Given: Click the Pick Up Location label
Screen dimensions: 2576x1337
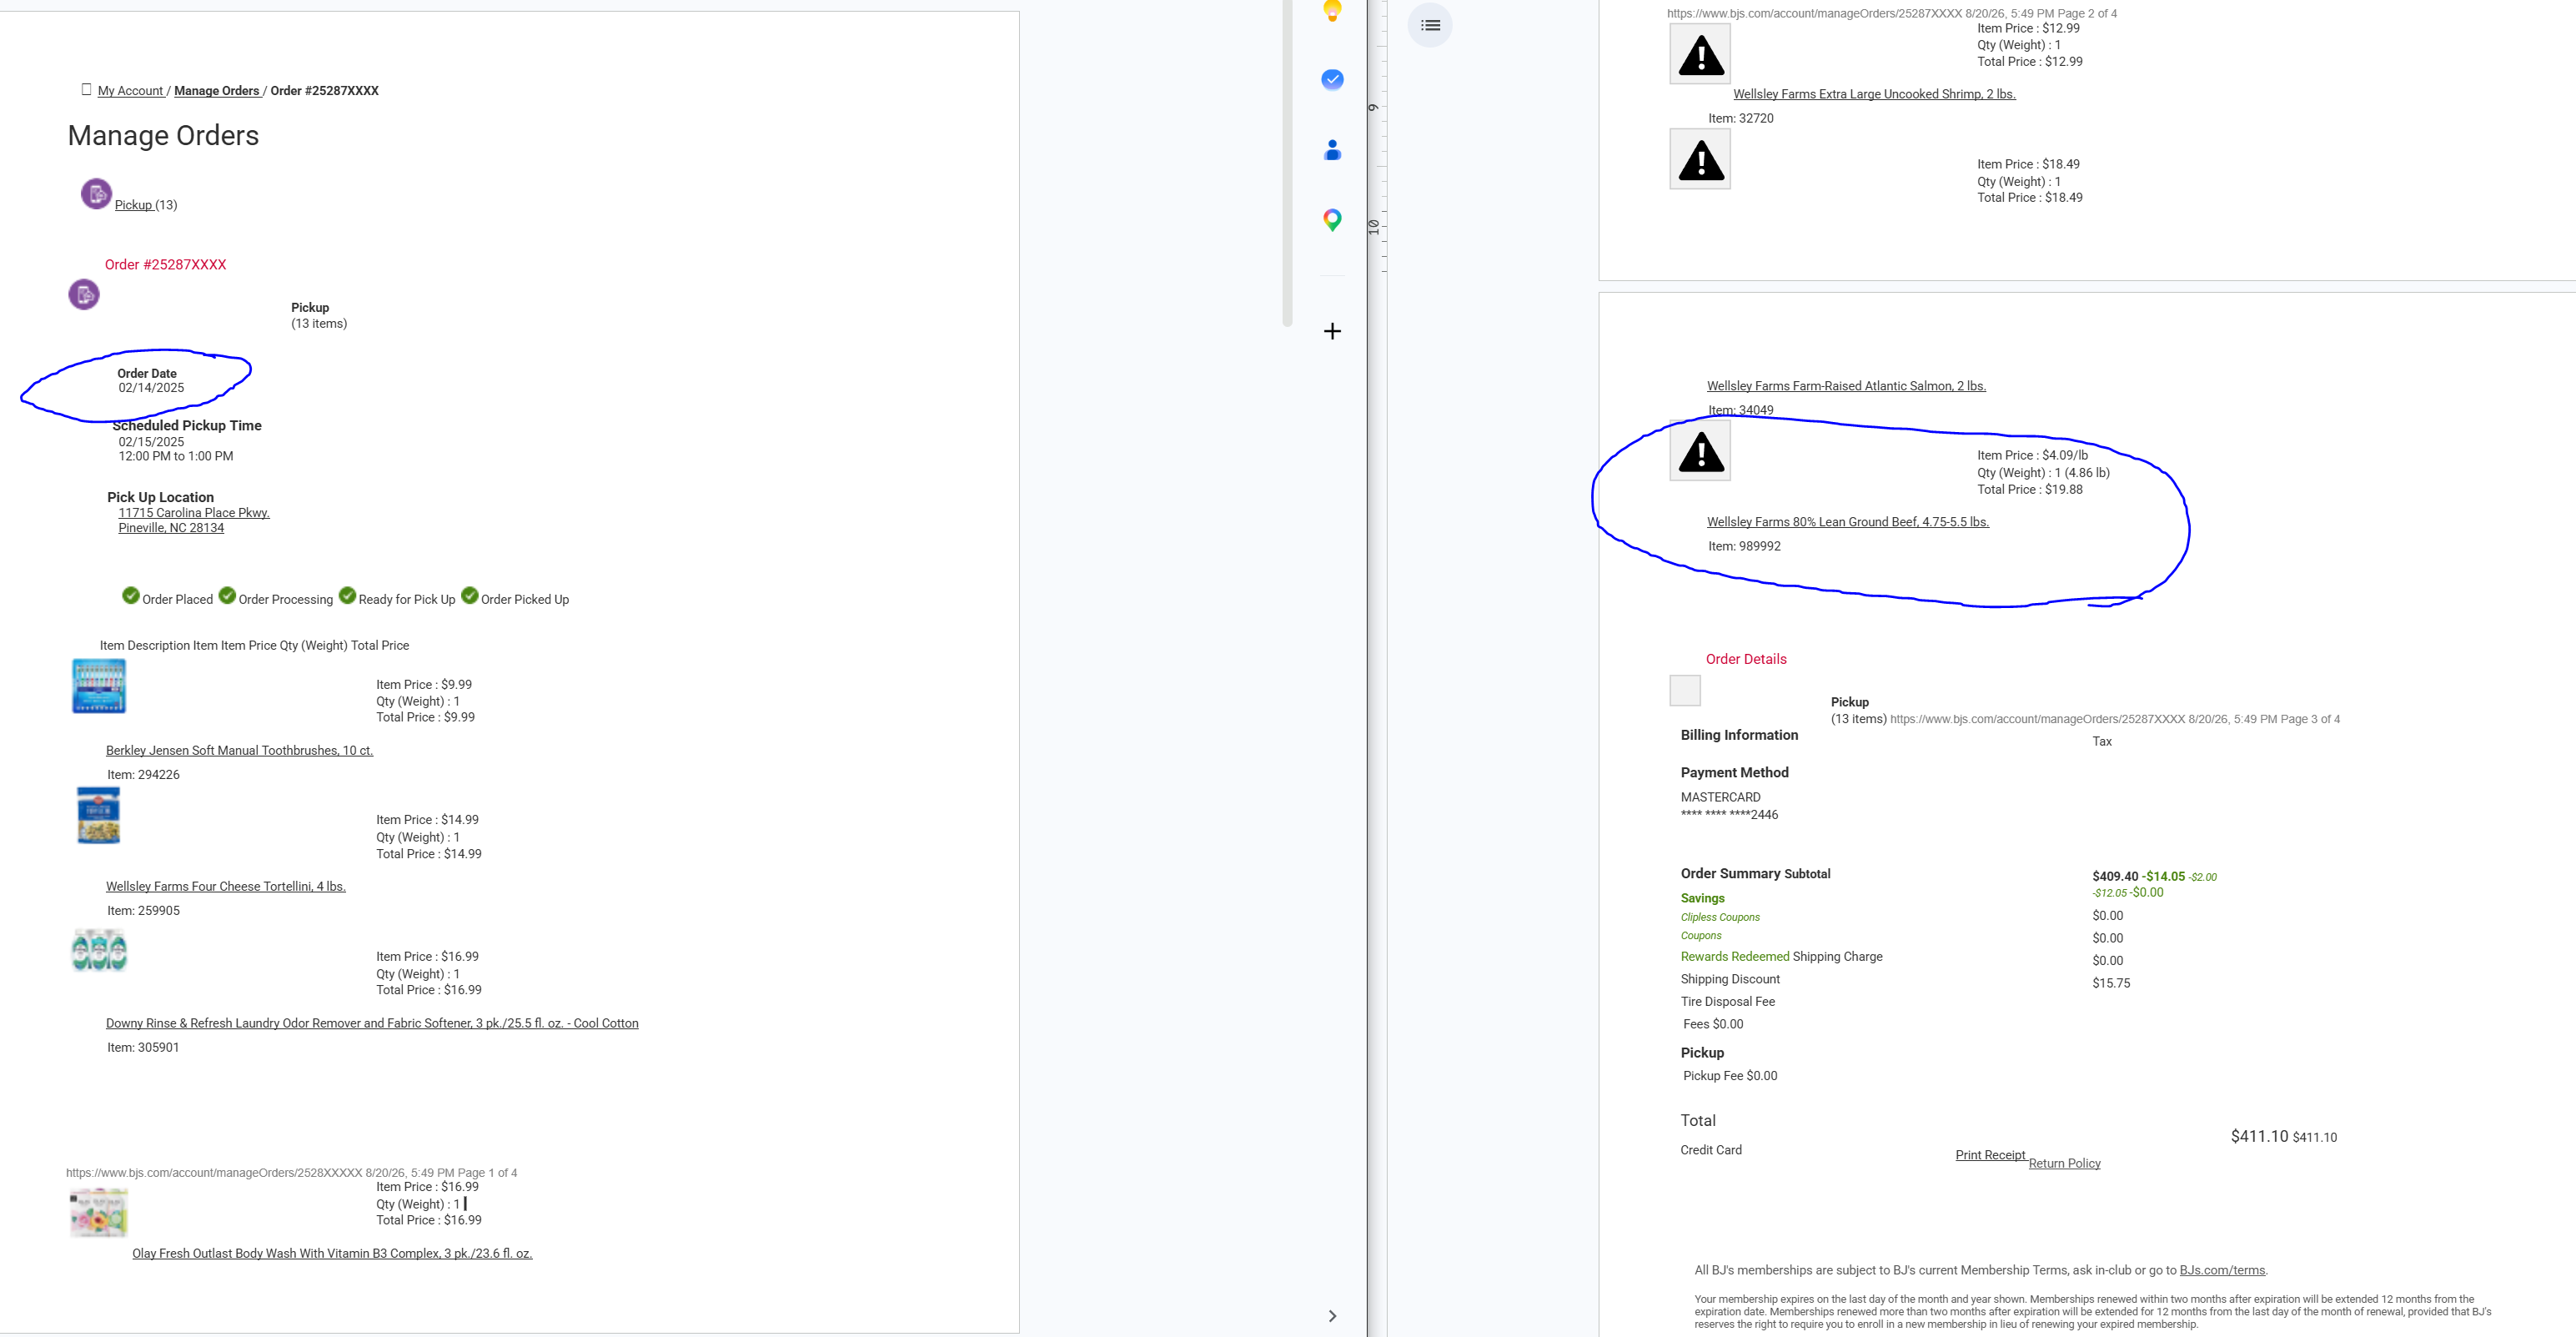Looking at the screenshot, I should click(x=161, y=498).
